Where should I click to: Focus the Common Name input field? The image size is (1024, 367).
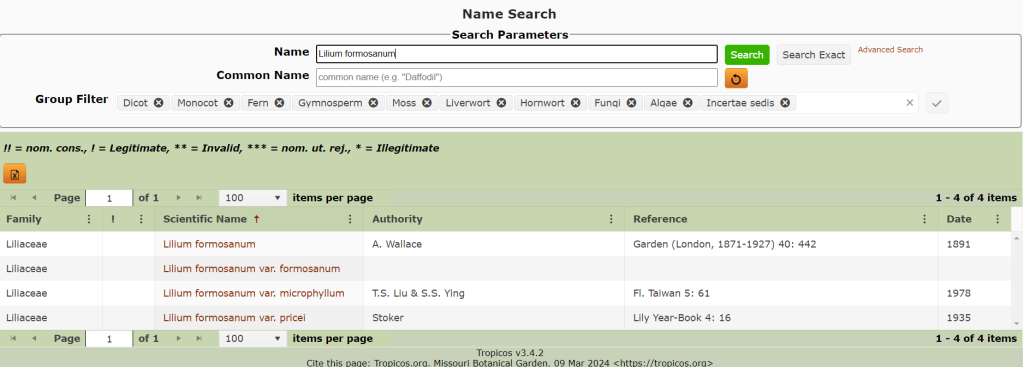click(x=517, y=77)
